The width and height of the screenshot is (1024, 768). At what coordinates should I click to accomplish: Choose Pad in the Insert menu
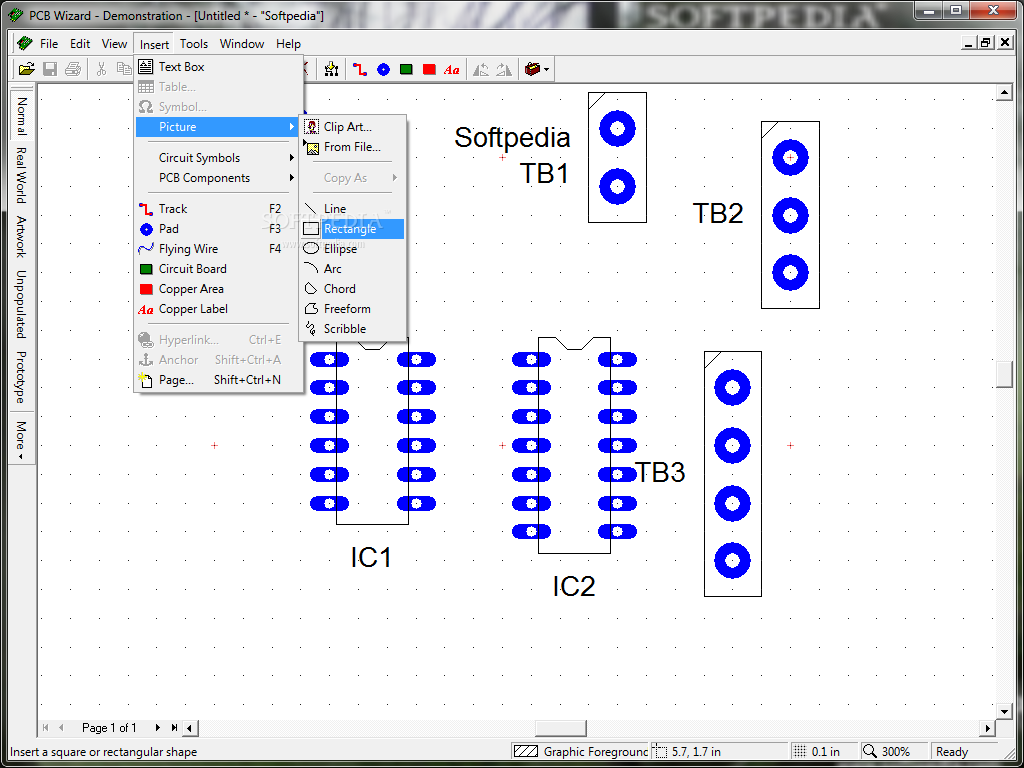point(219,229)
